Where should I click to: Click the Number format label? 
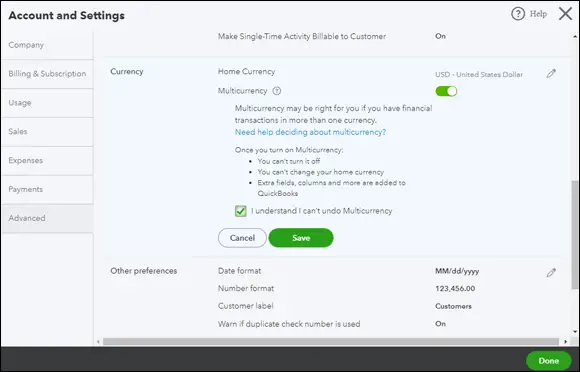pyautogui.click(x=246, y=288)
